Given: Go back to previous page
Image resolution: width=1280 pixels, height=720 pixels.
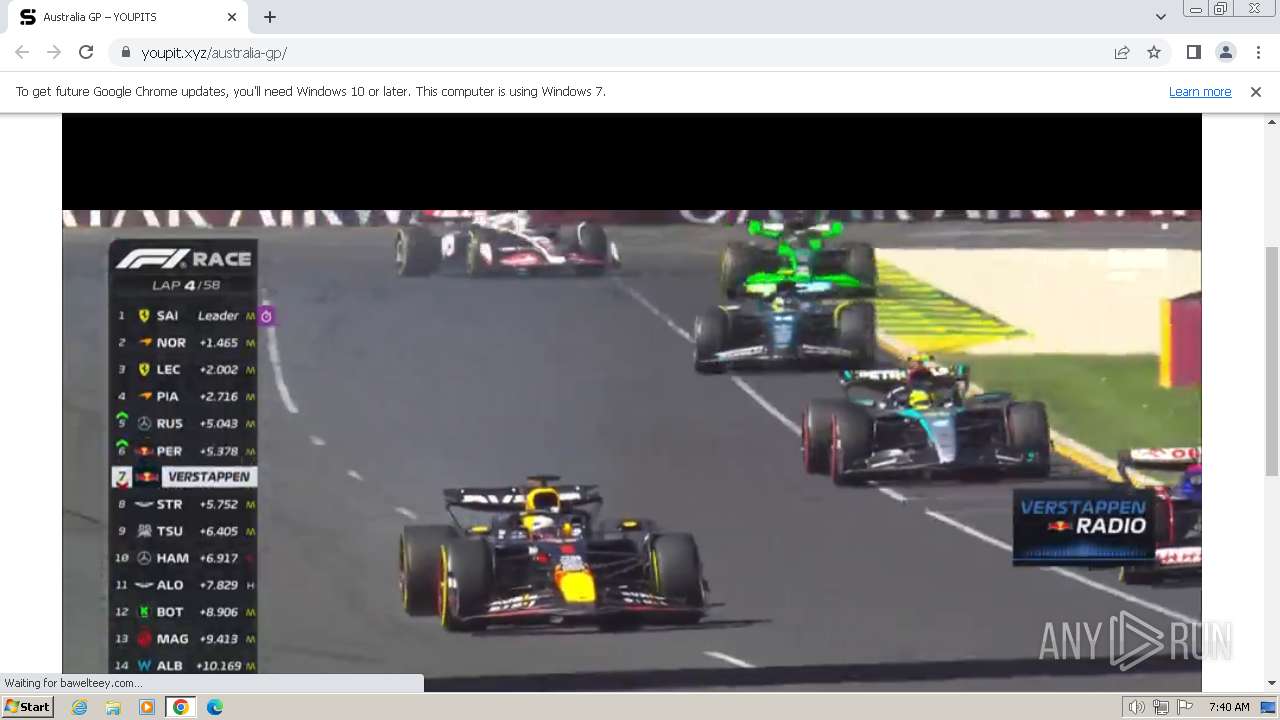Looking at the screenshot, I should (x=22, y=52).
